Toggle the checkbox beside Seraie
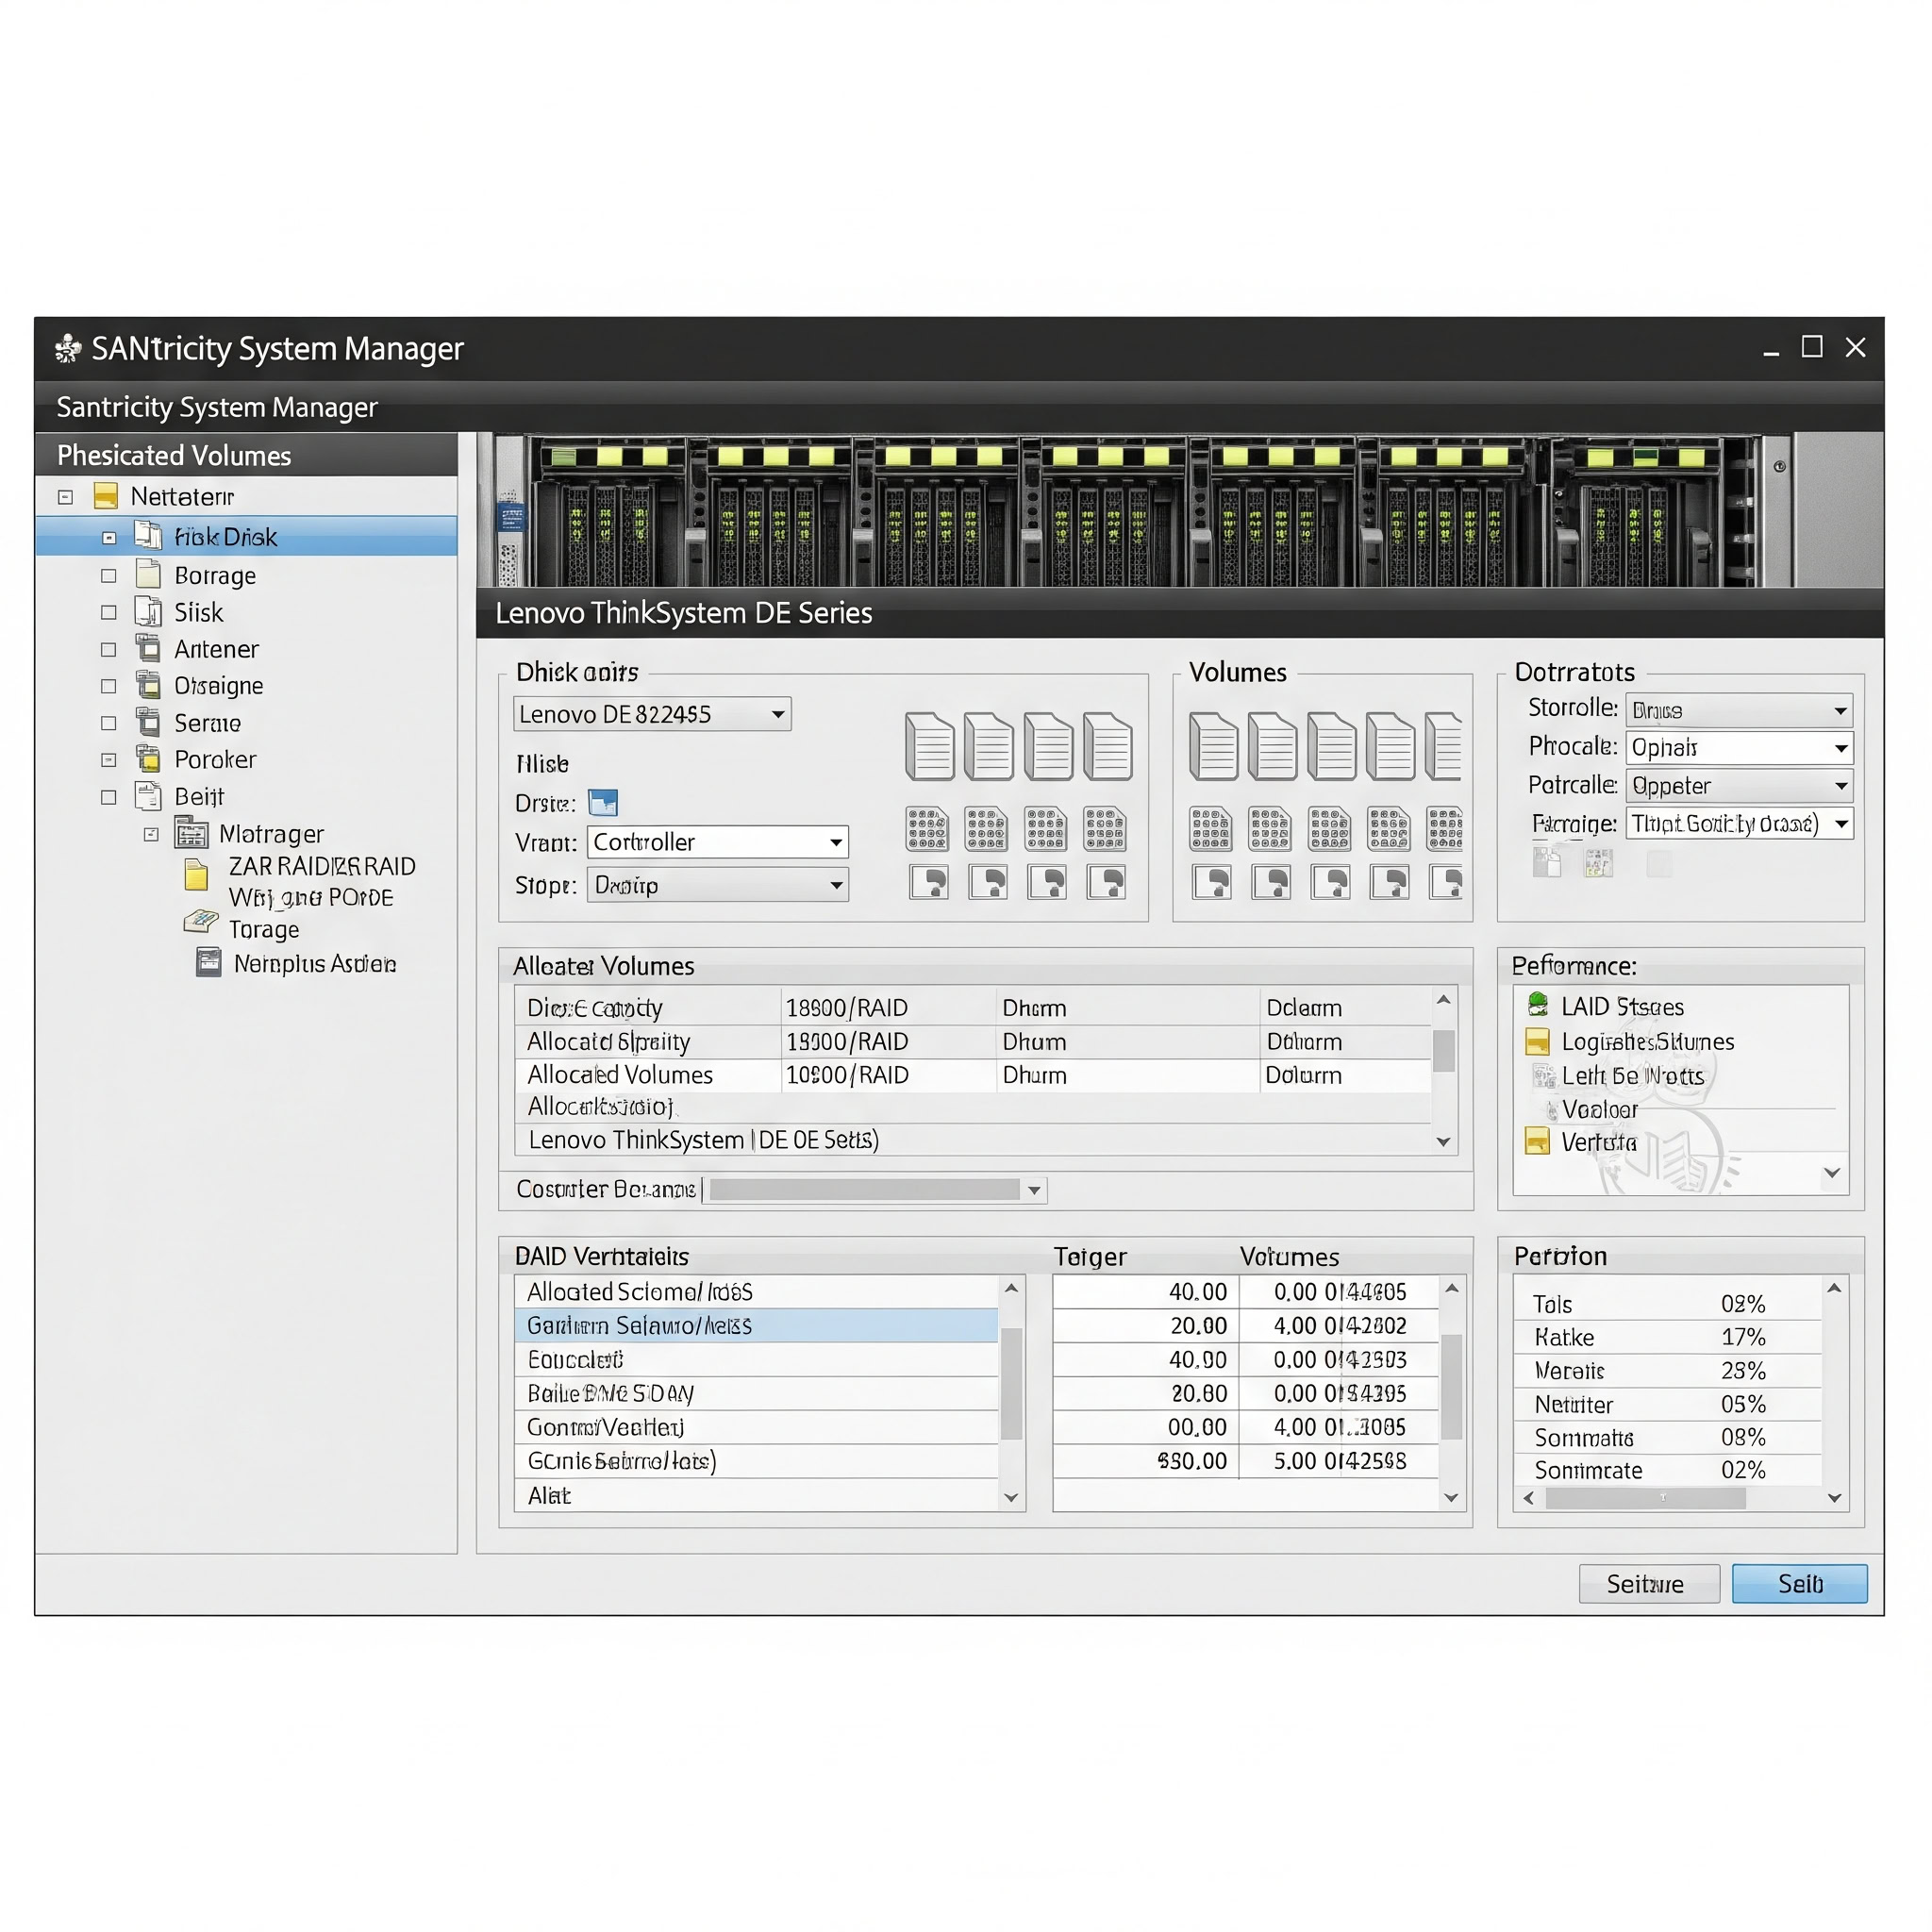 (109, 723)
